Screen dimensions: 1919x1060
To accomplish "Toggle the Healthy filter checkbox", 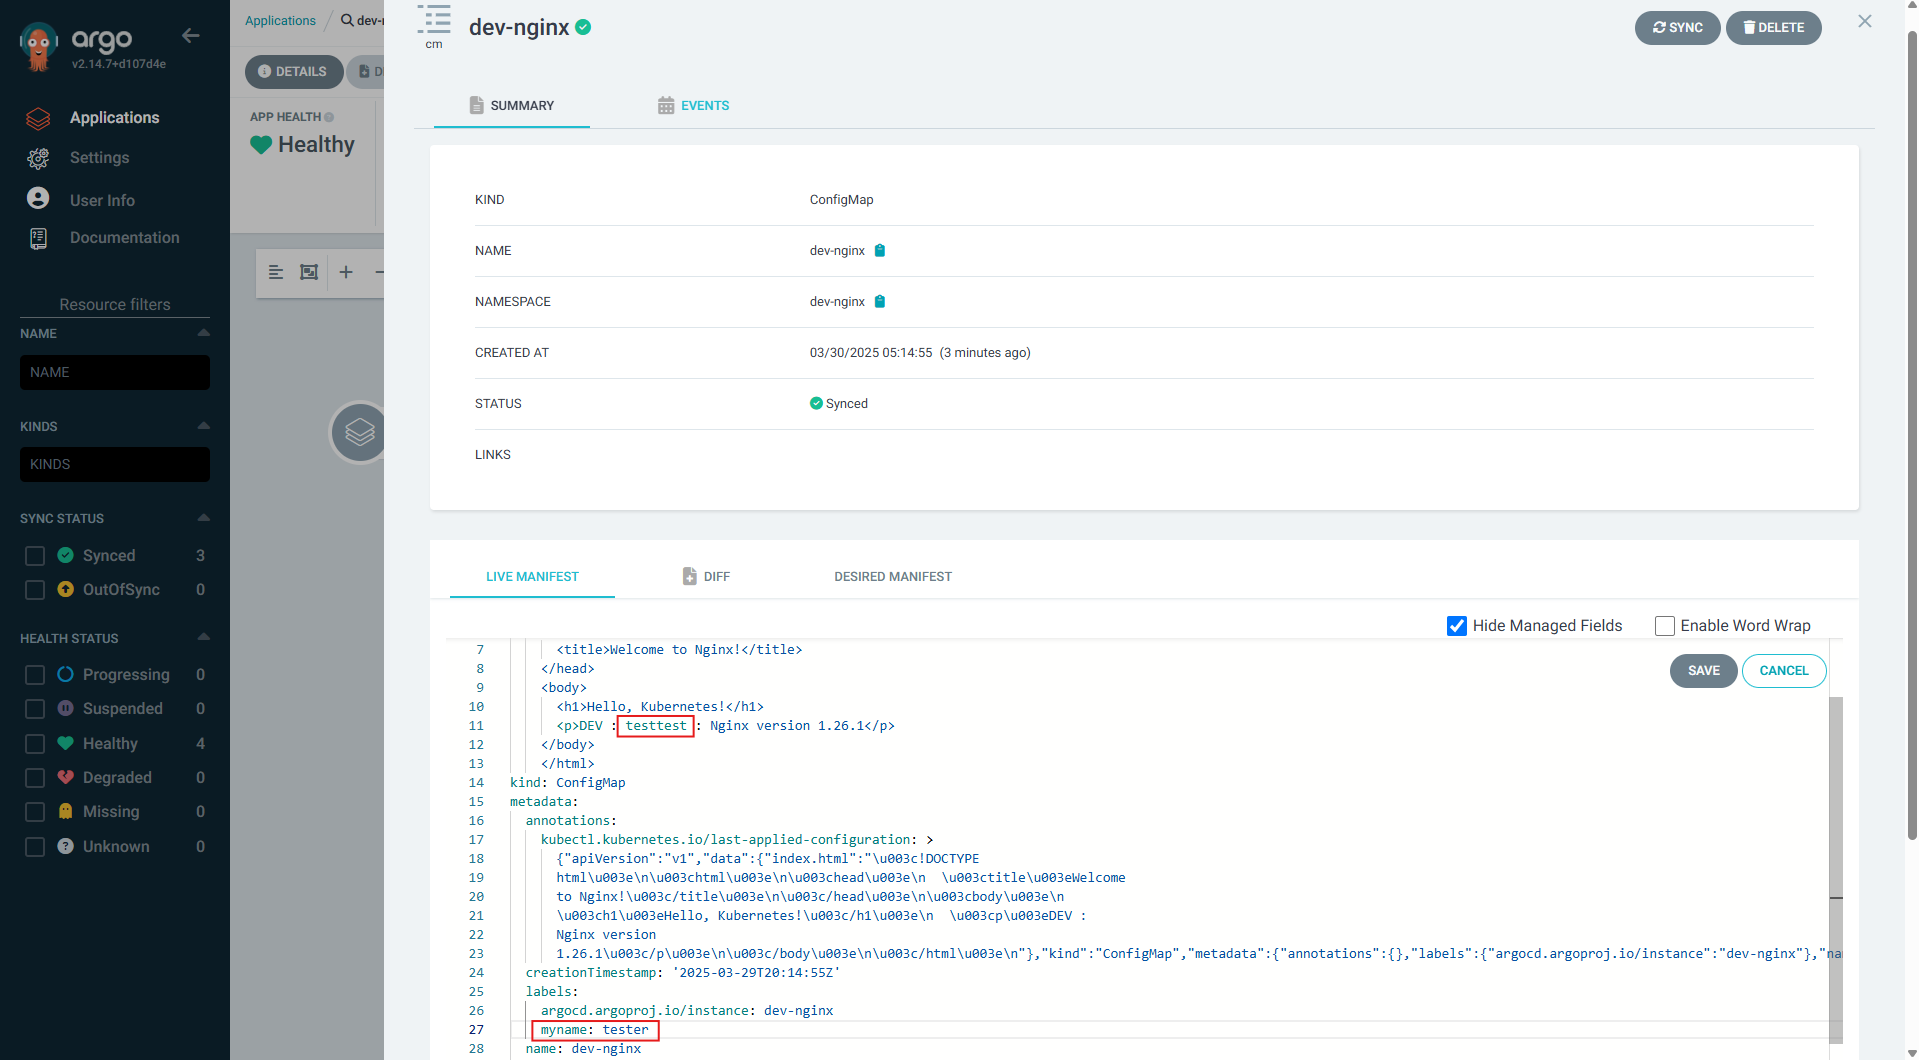I will click(35, 744).
